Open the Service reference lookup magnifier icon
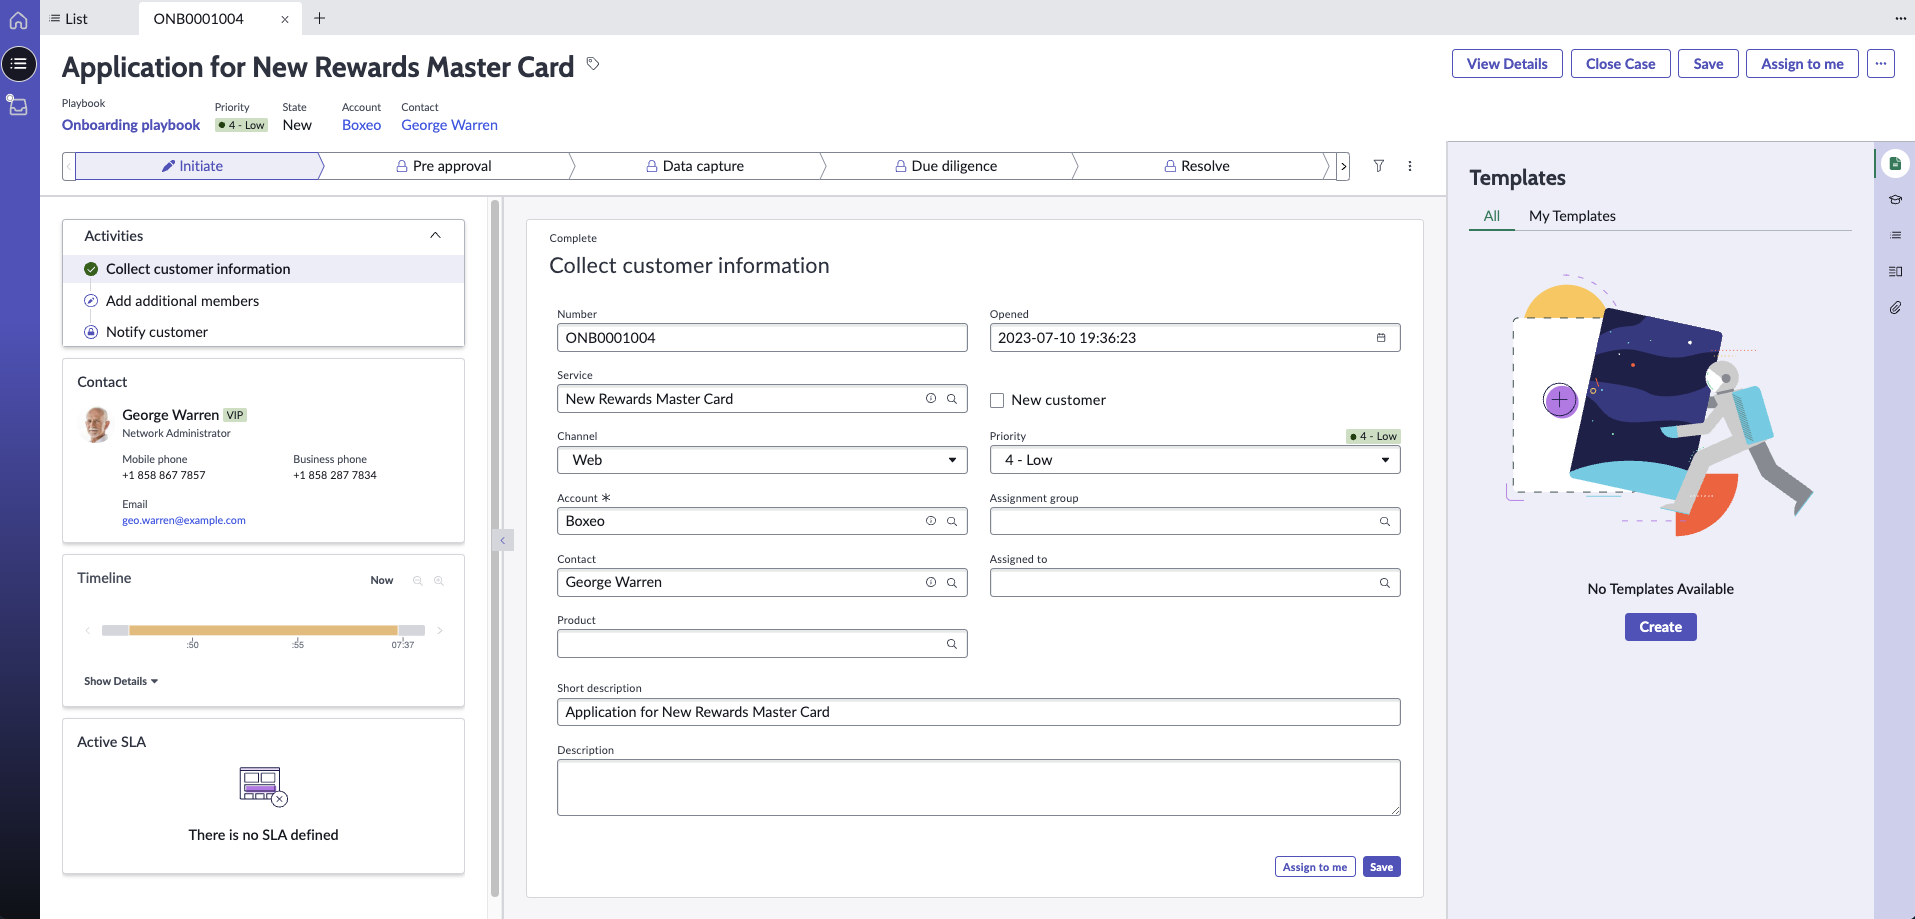Image resolution: width=1915 pixels, height=919 pixels. (x=951, y=398)
